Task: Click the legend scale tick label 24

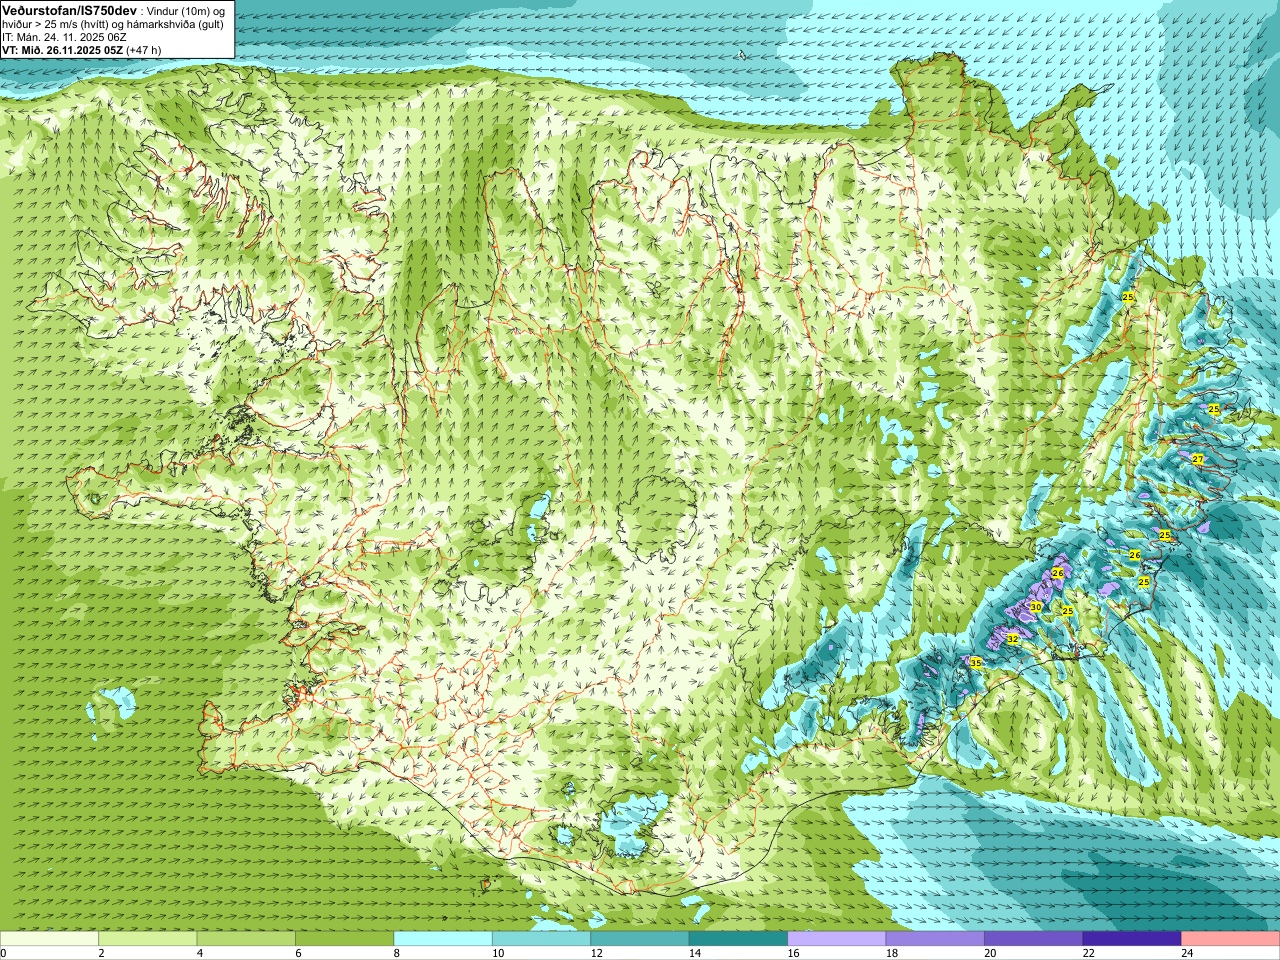Action: [1187, 953]
